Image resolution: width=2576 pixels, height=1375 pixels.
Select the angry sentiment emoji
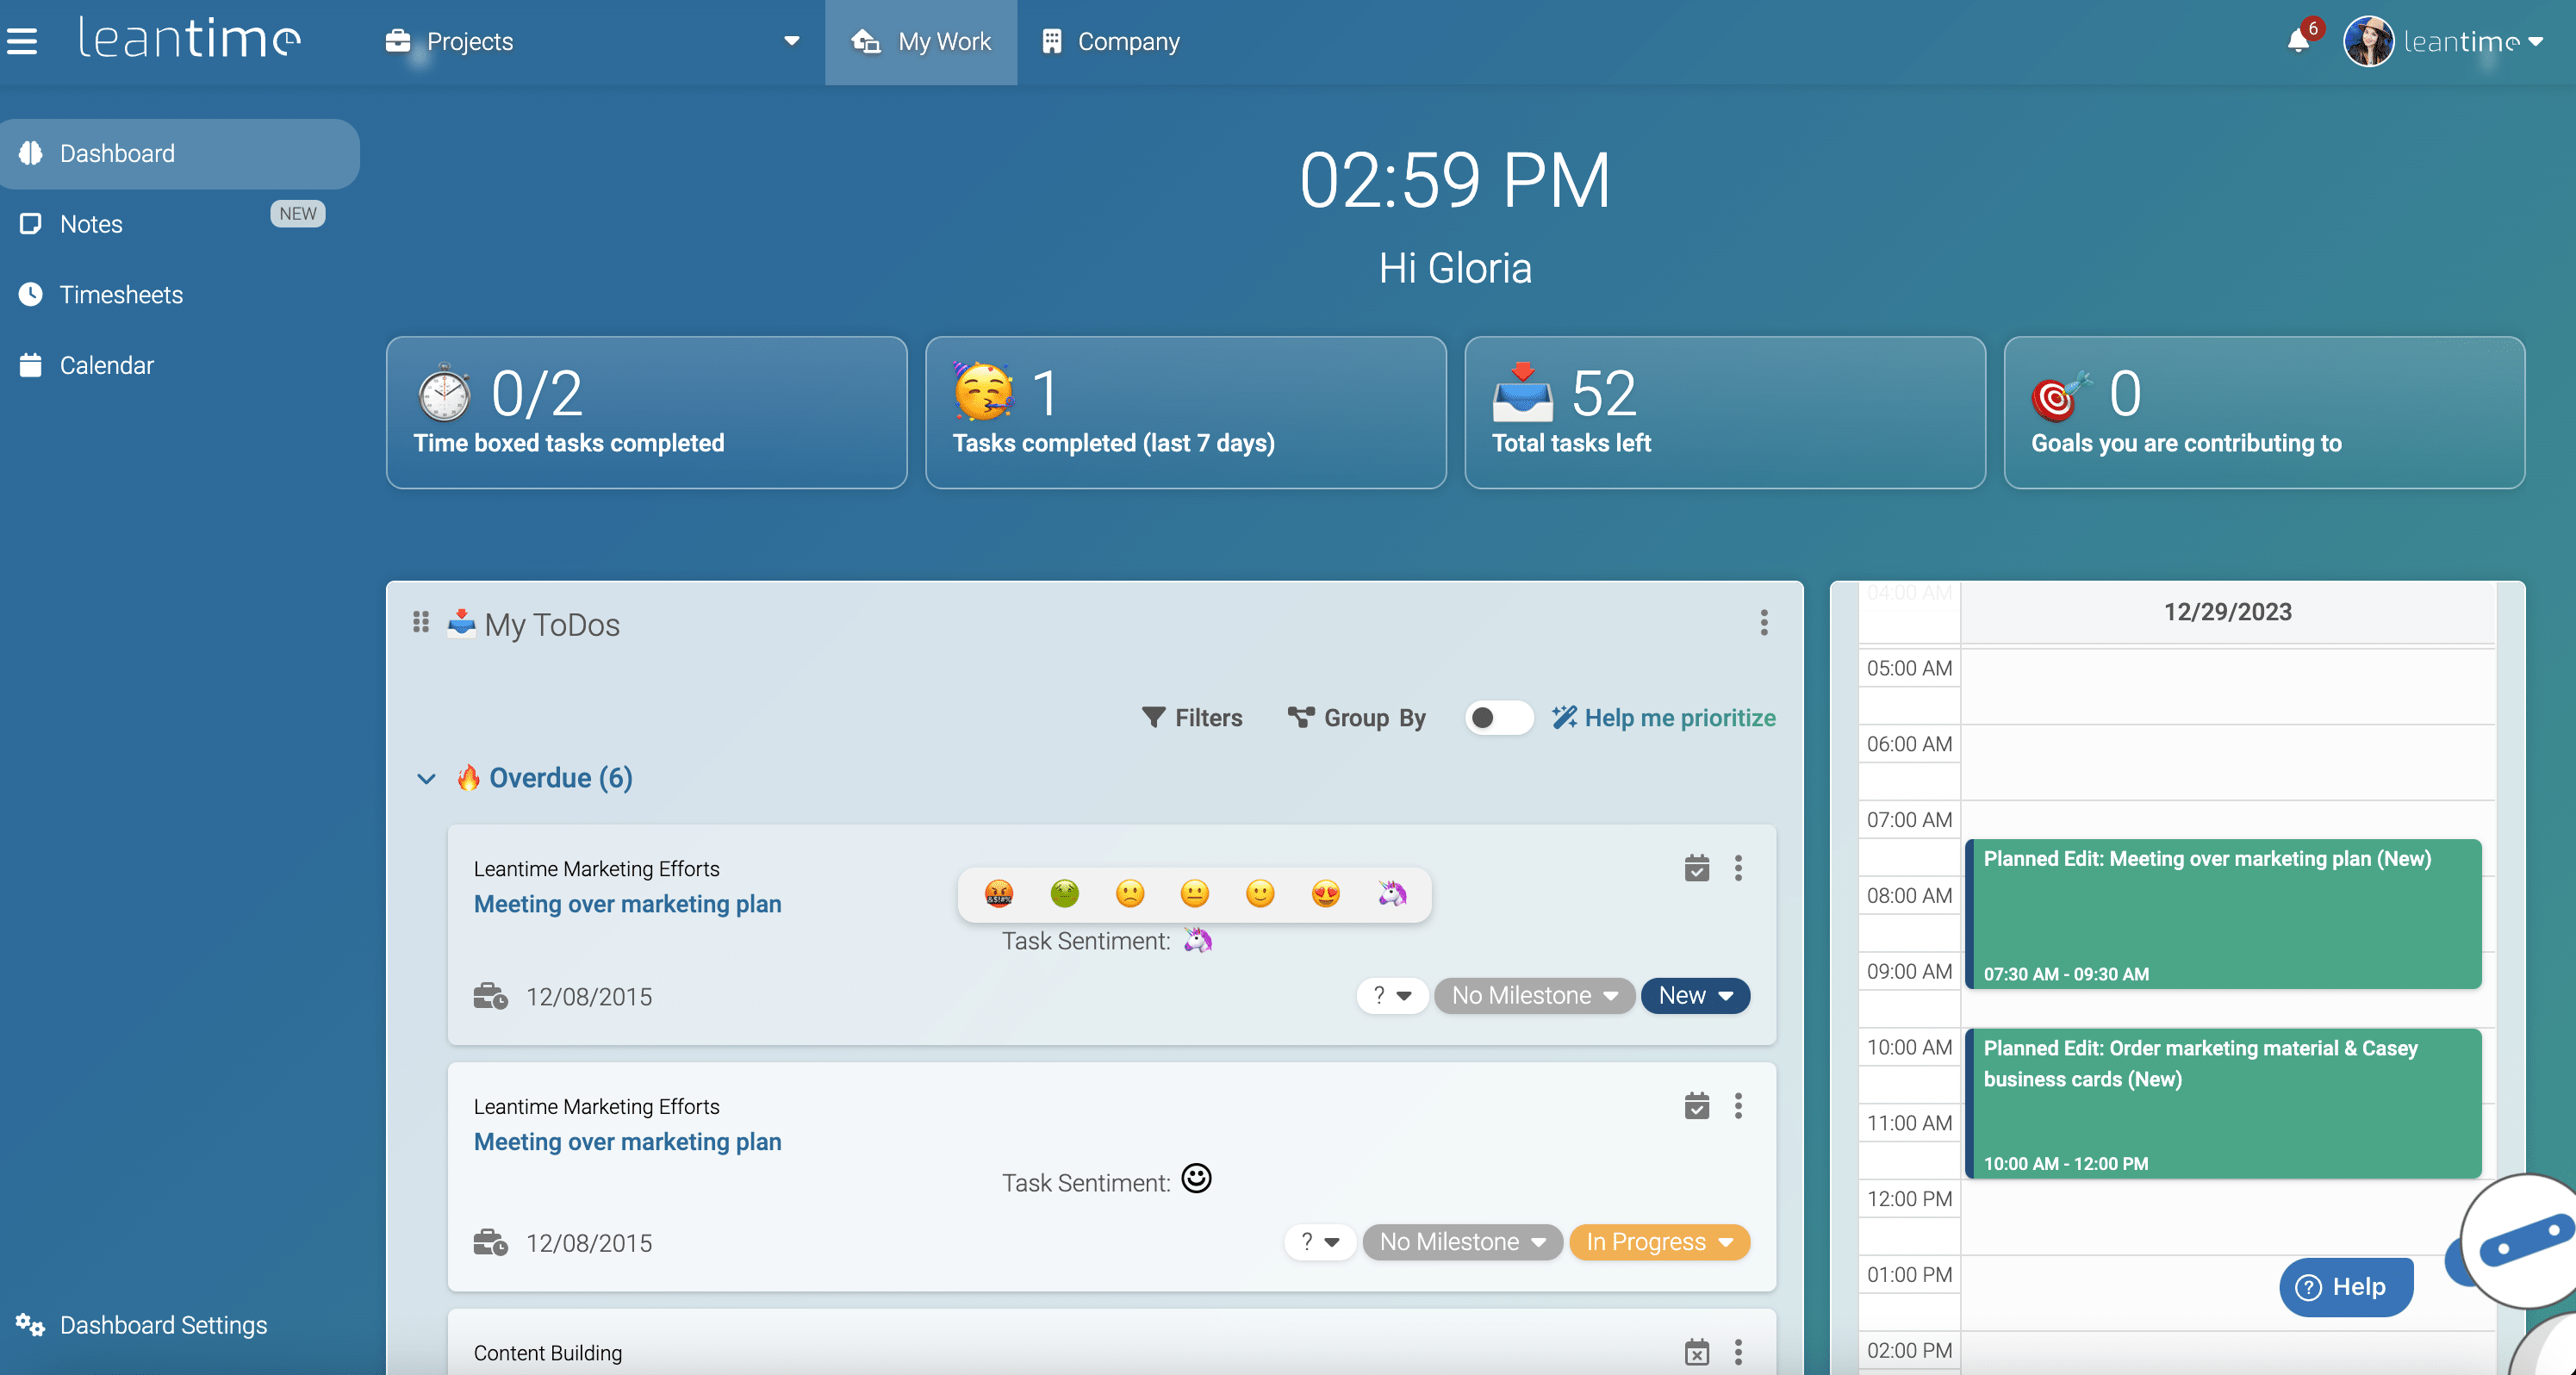pyautogui.click(x=999, y=893)
